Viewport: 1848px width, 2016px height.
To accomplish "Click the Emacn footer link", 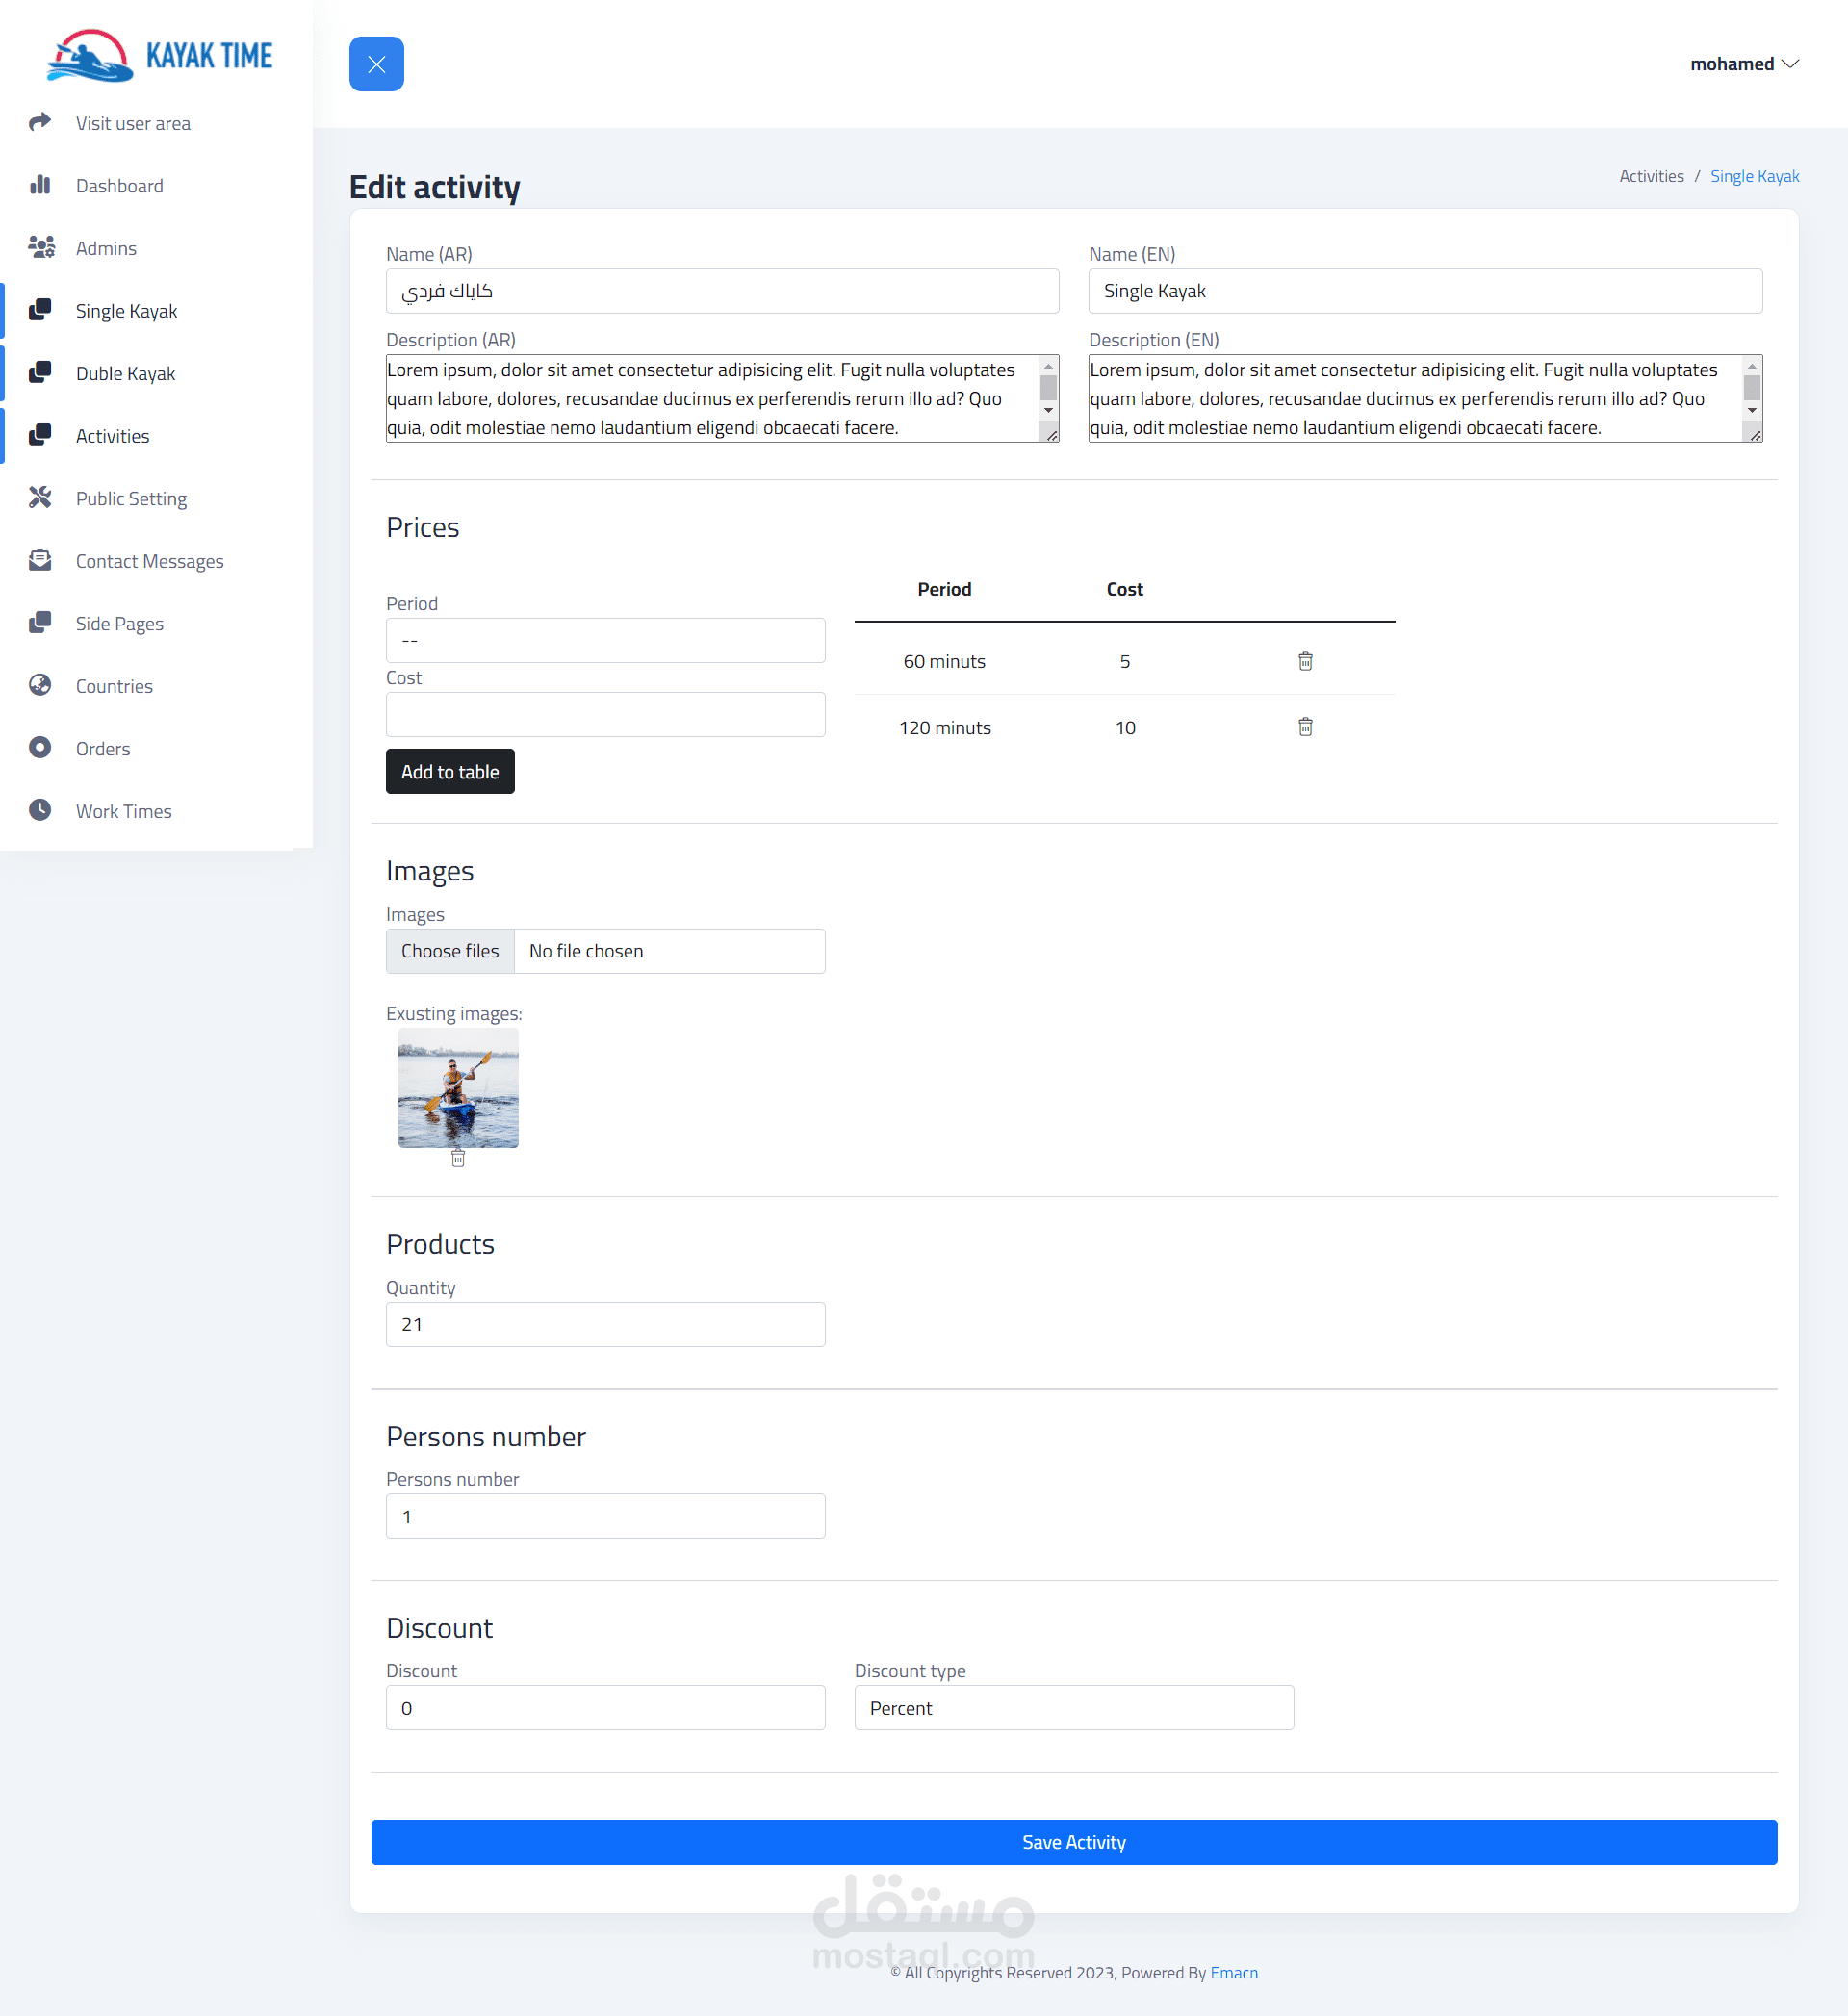I will [1233, 1972].
